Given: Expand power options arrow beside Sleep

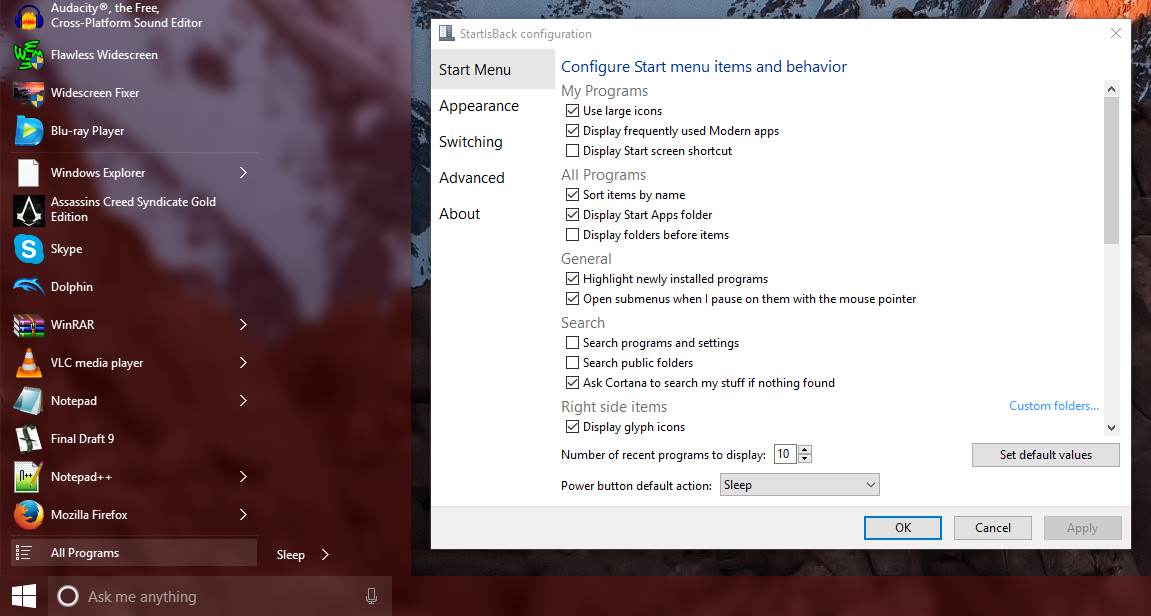Looking at the screenshot, I should pos(325,554).
